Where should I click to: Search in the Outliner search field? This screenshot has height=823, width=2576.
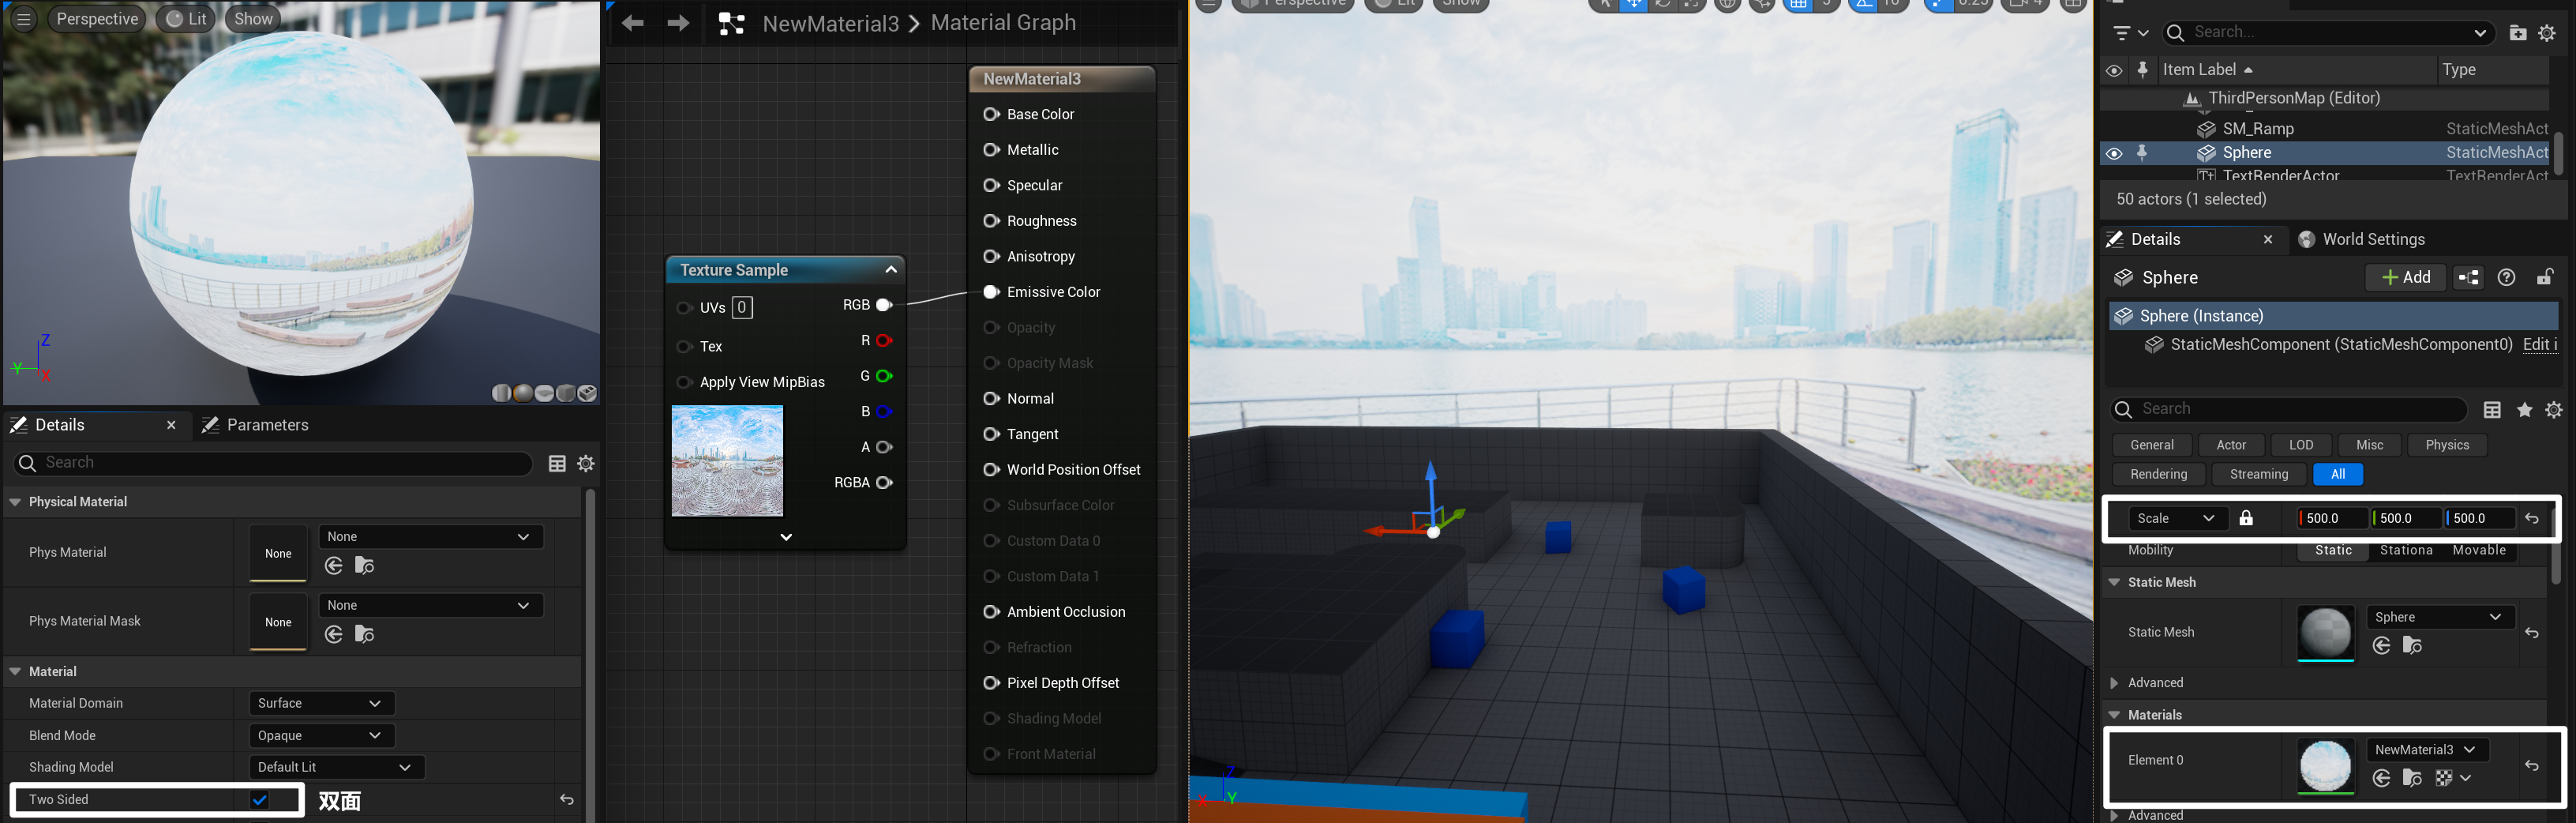click(x=2327, y=33)
